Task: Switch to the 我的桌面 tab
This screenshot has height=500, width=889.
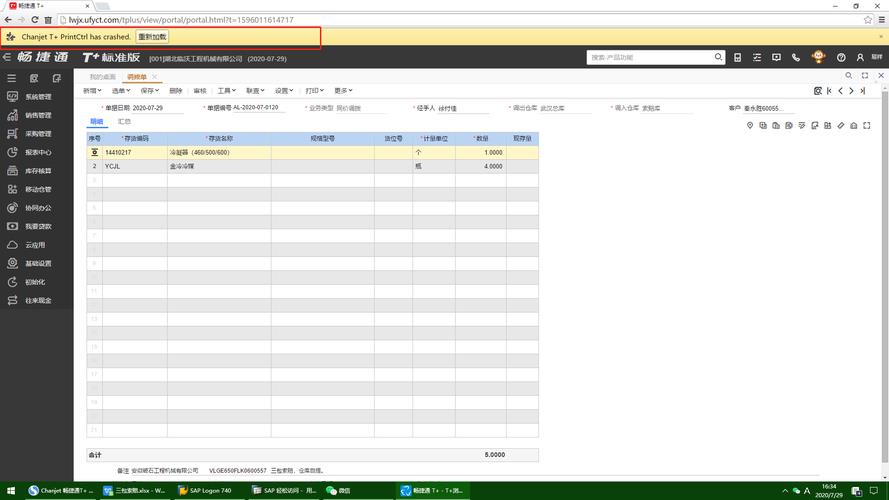Action: pyautogui.click(x=103, y=77)
